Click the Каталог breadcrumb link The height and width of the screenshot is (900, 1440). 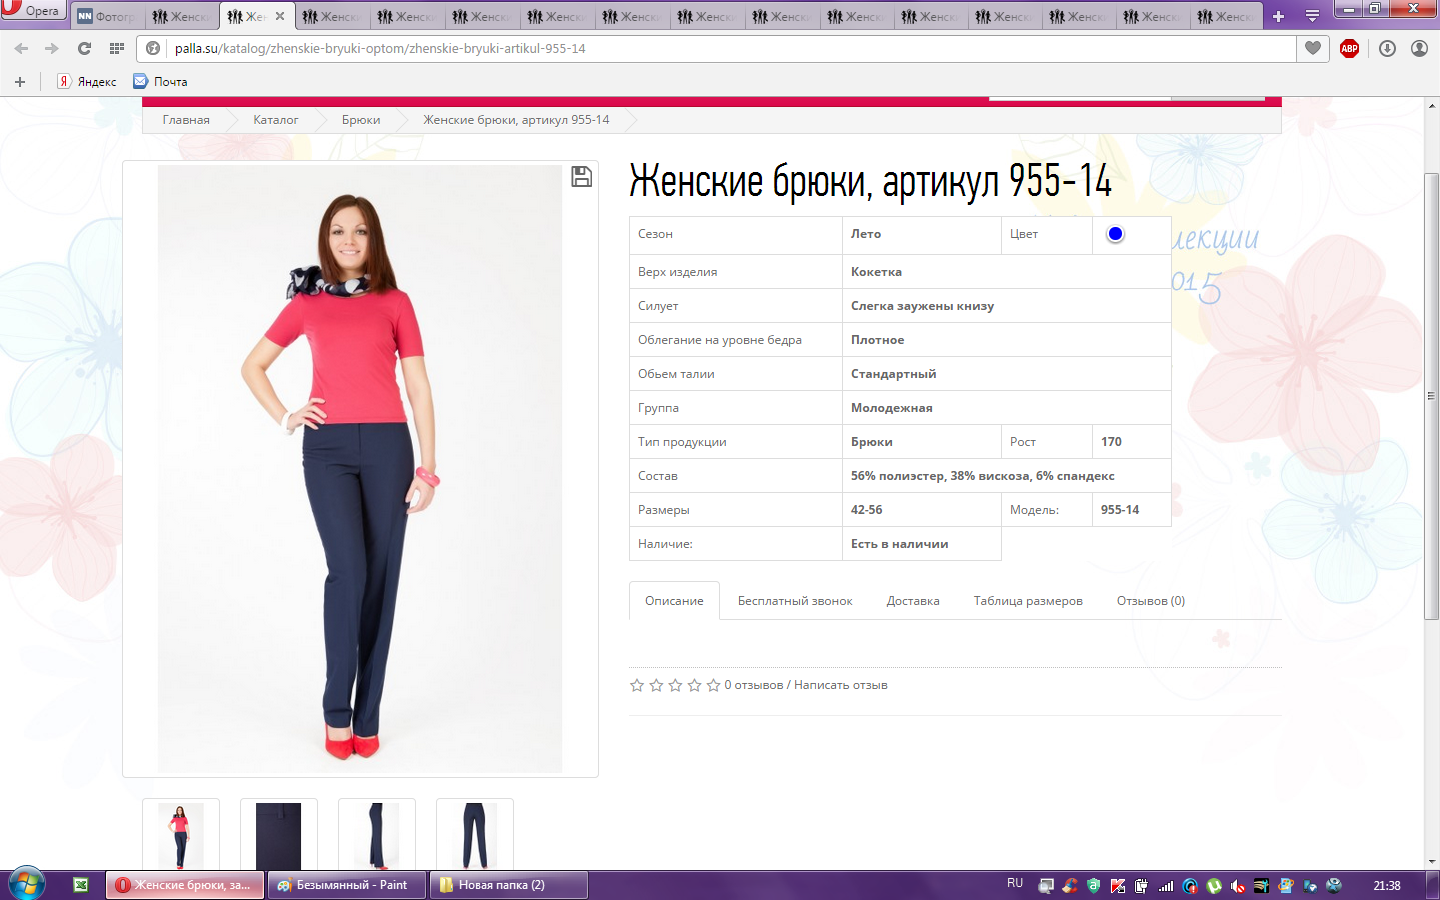(275, 120)
